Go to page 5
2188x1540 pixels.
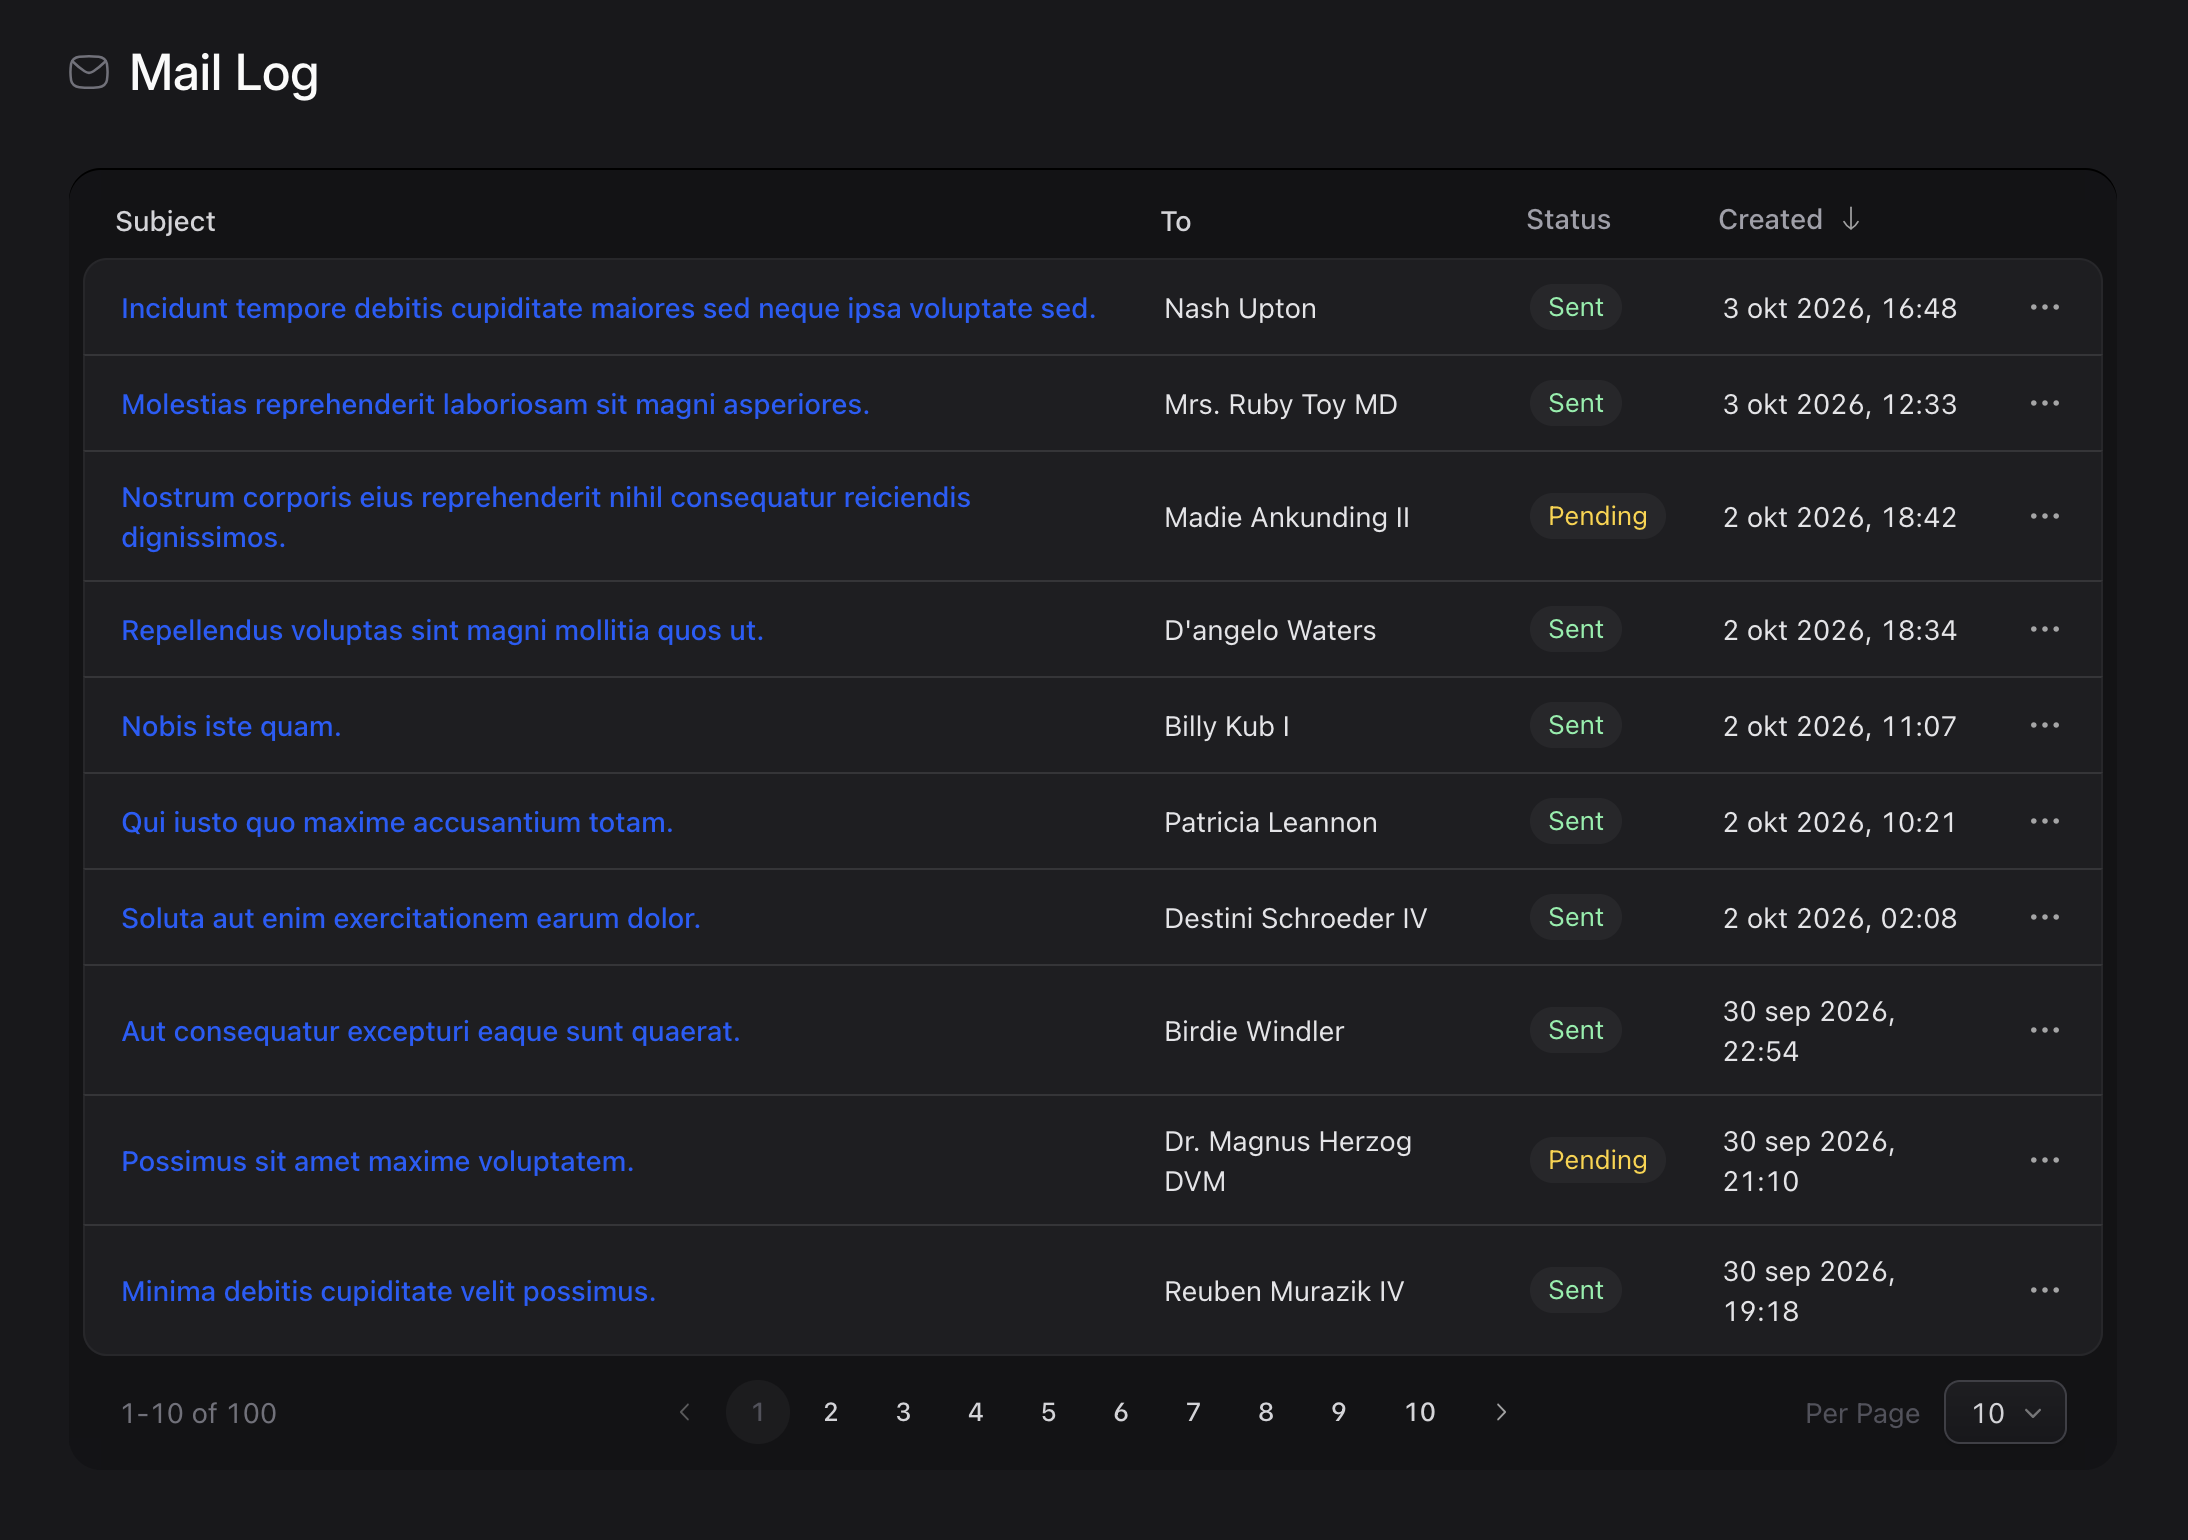click(1048, 1412)
